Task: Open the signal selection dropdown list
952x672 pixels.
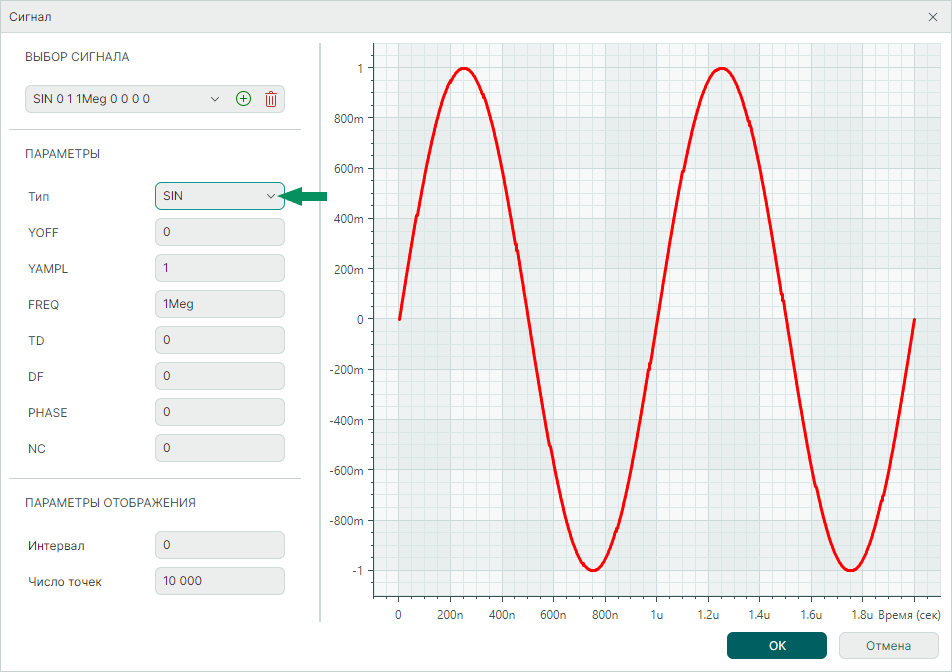Action: (x=214, y=99)
